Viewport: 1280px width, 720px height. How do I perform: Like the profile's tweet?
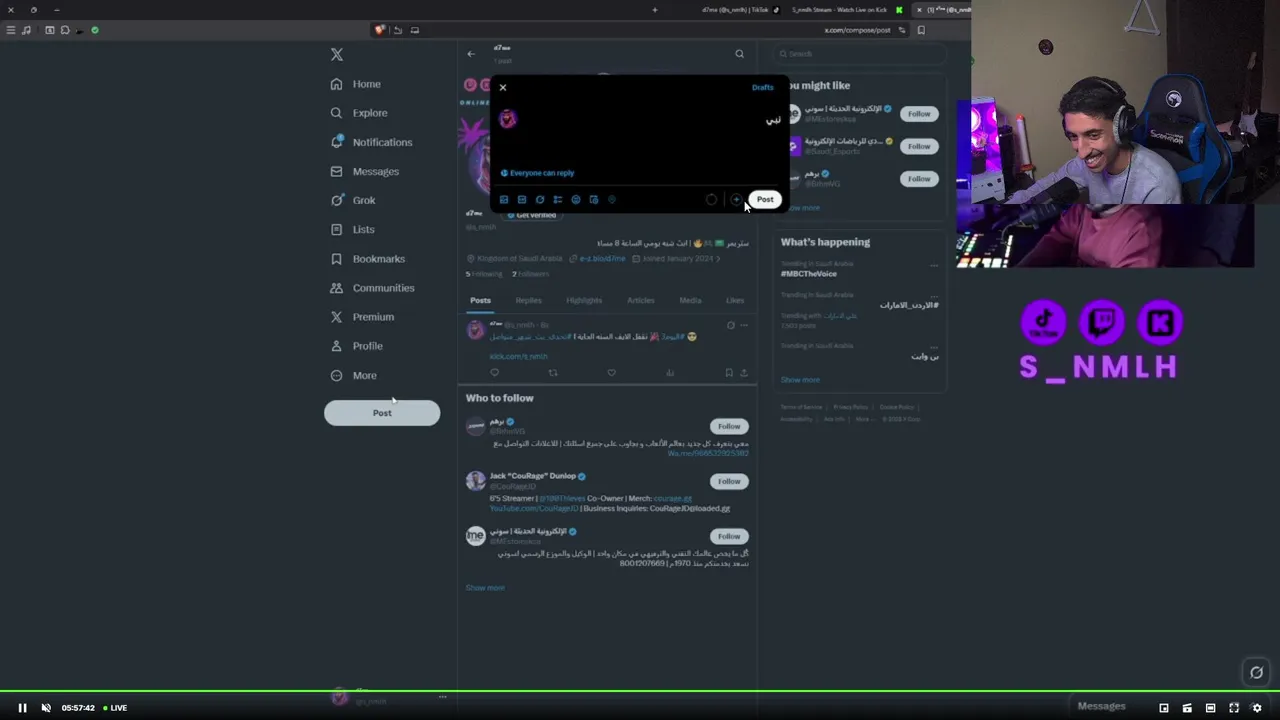[x=611, y=373]
